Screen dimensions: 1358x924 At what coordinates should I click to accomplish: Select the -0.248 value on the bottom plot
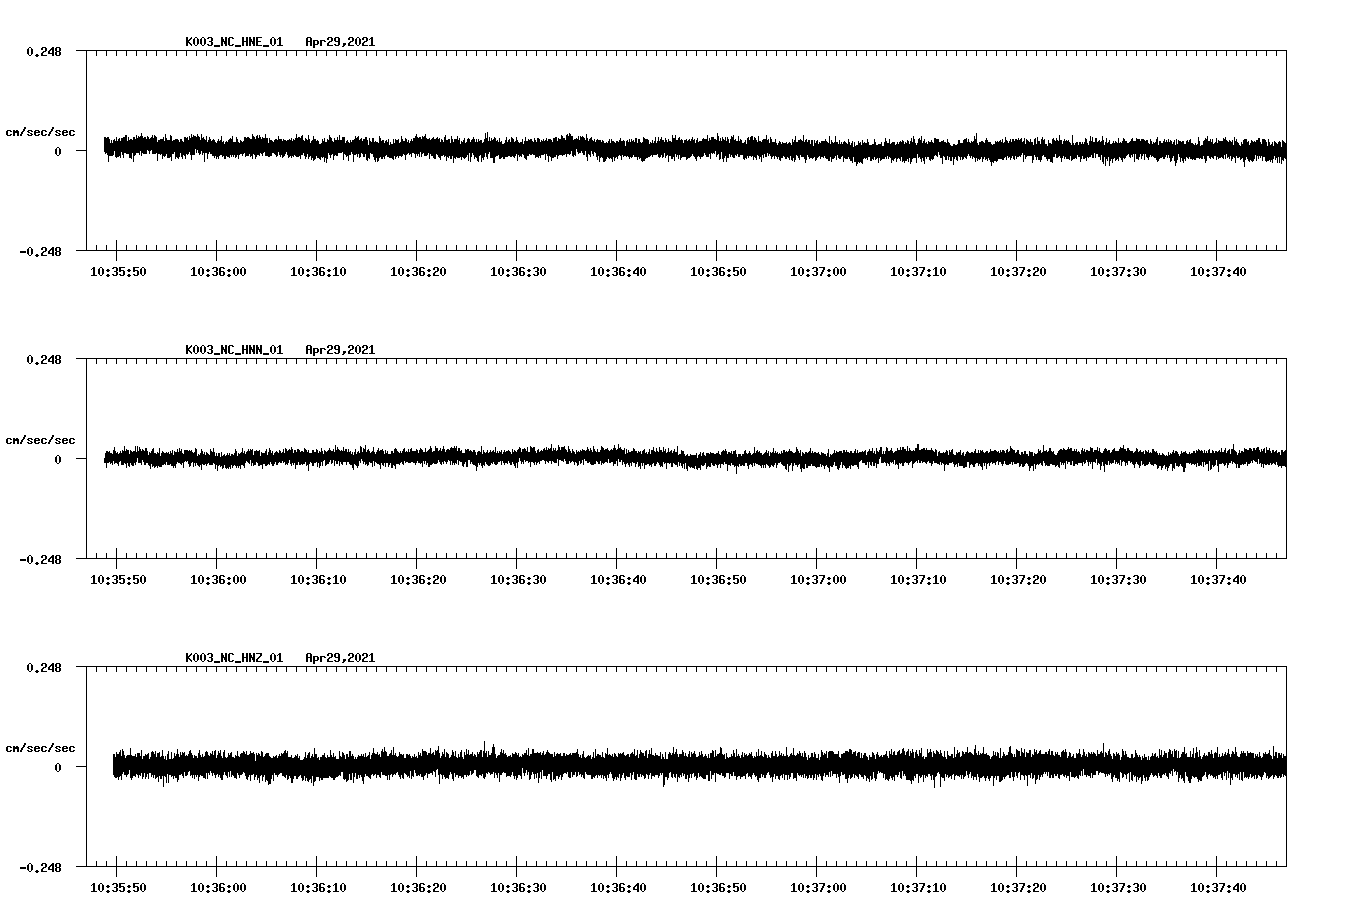point(42,868)
